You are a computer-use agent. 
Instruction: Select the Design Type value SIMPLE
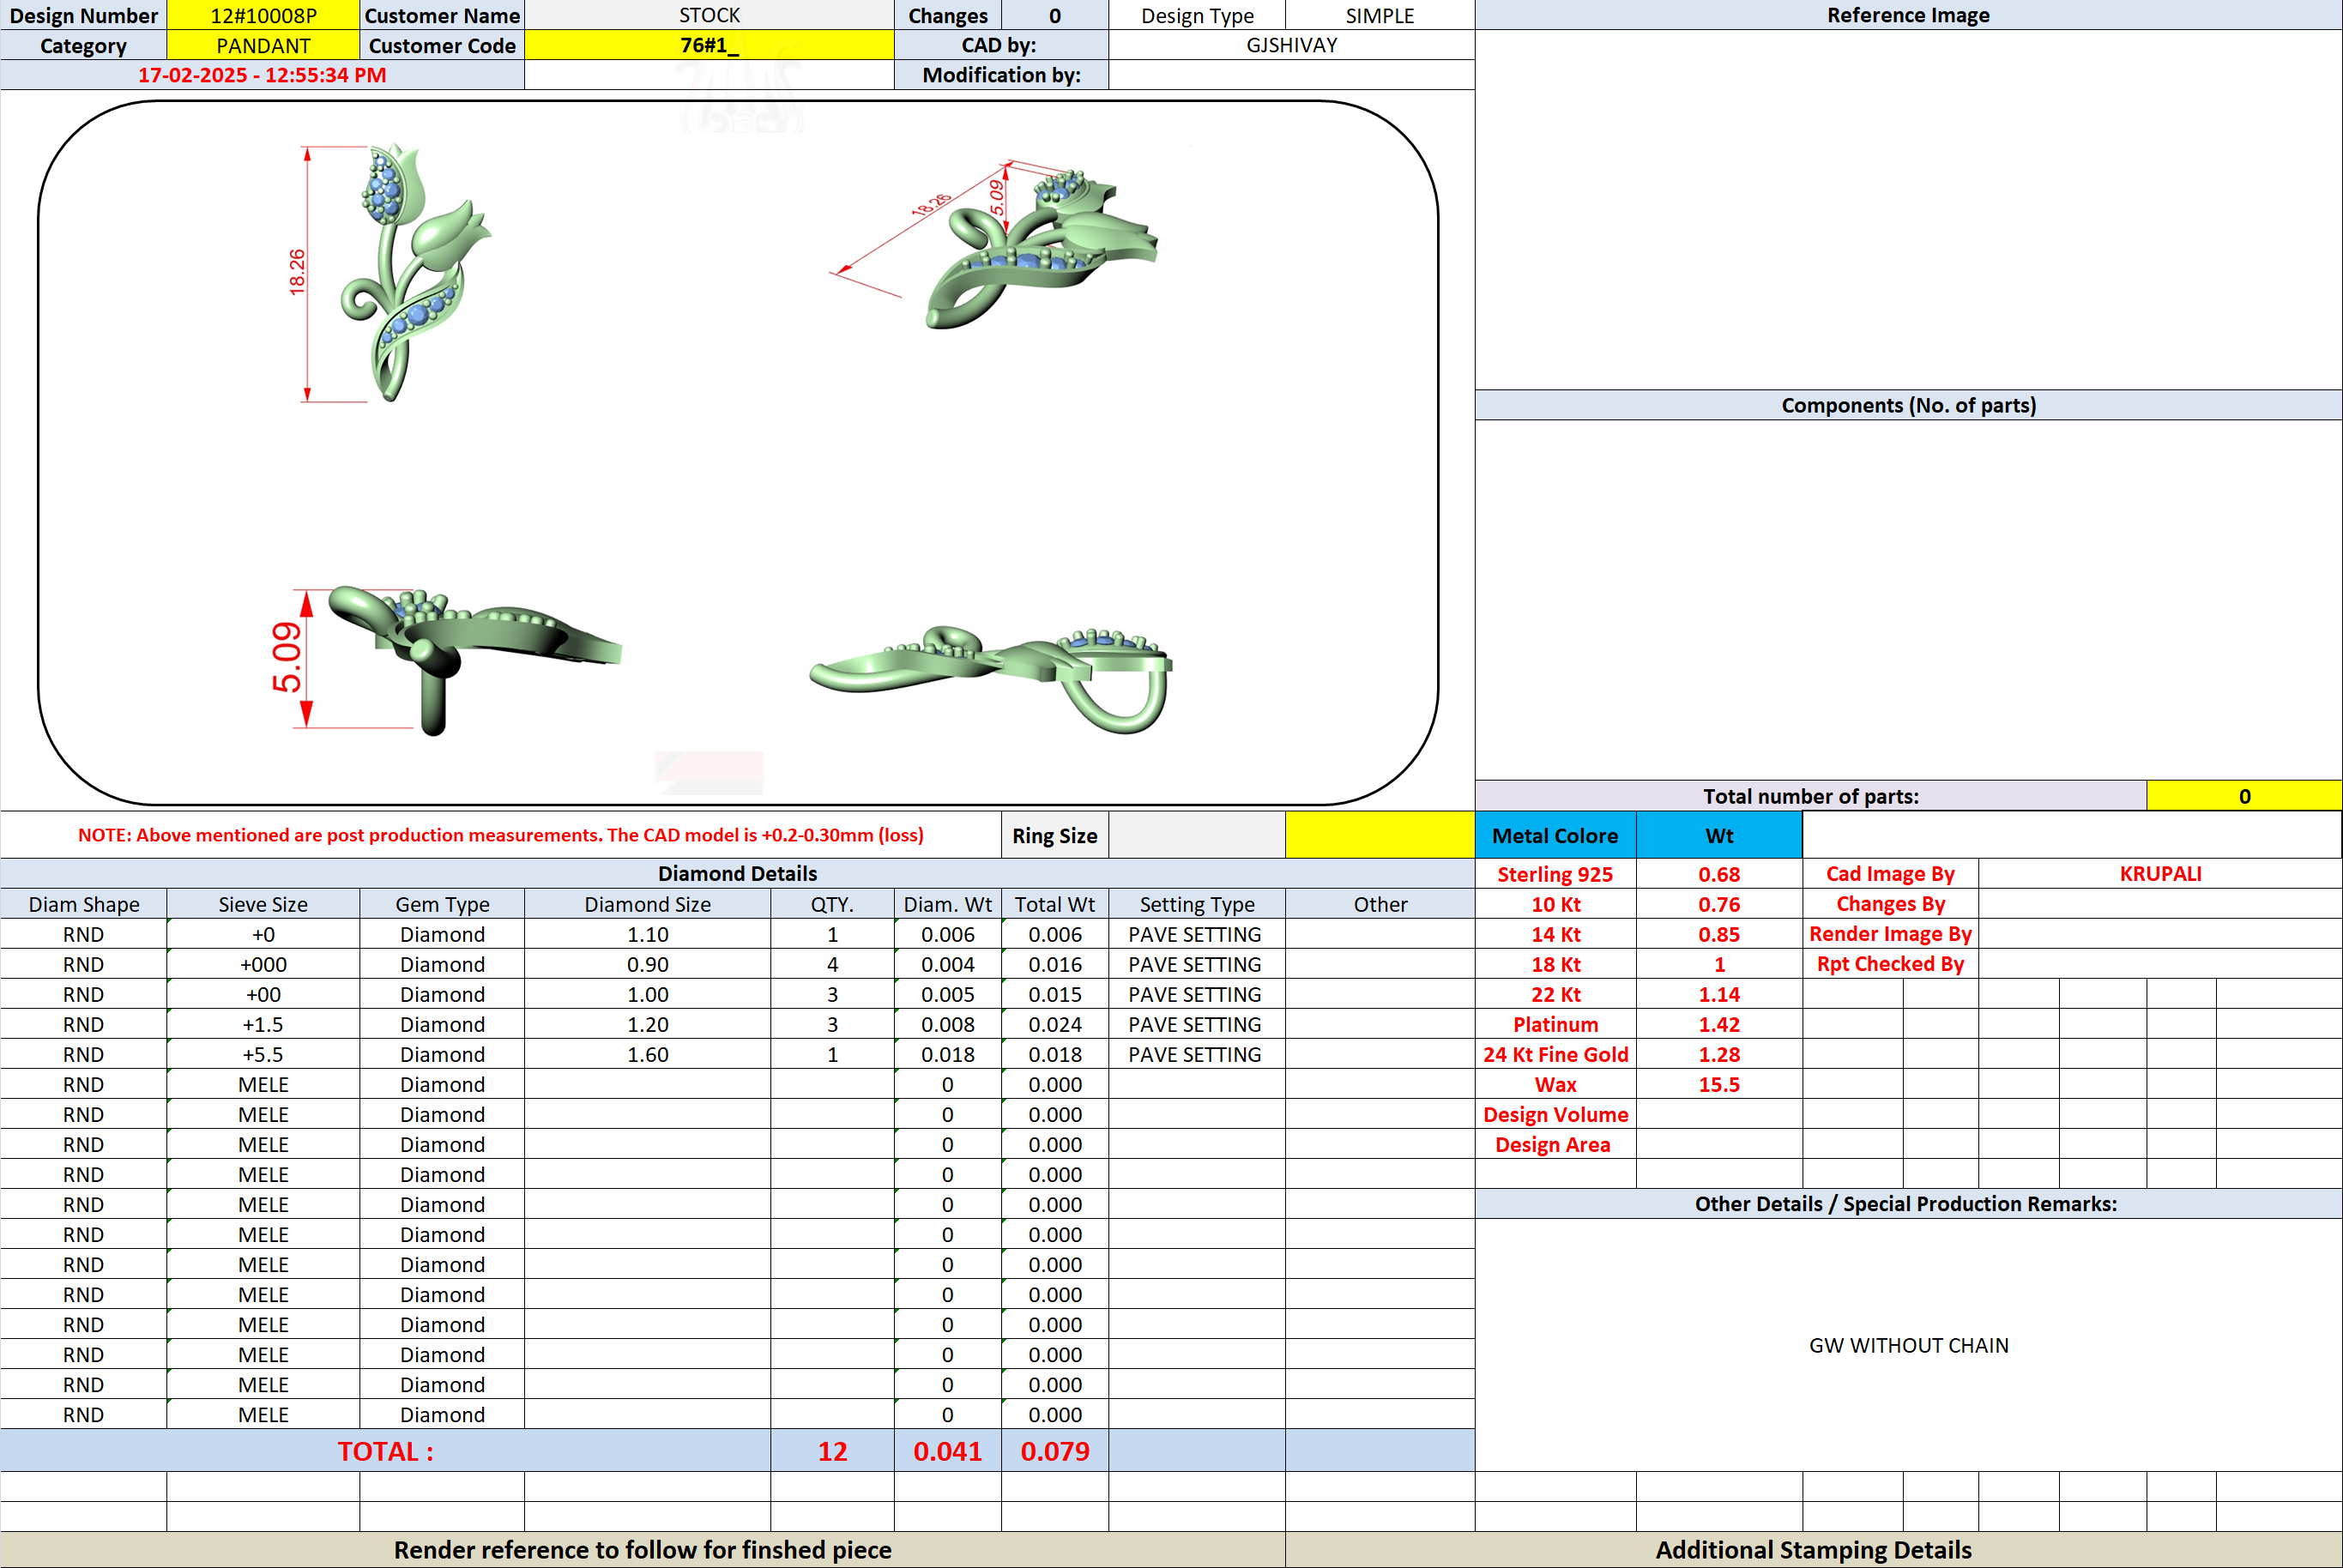click(x=1379, y=15)
